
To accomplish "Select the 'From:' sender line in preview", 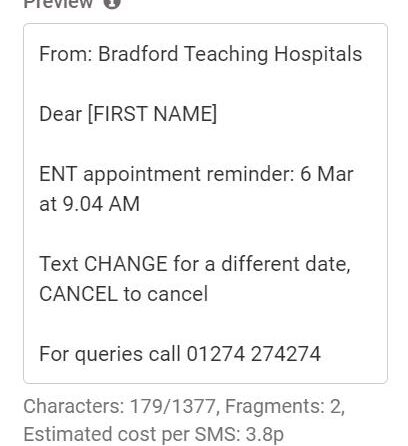I will pos(201,54).
